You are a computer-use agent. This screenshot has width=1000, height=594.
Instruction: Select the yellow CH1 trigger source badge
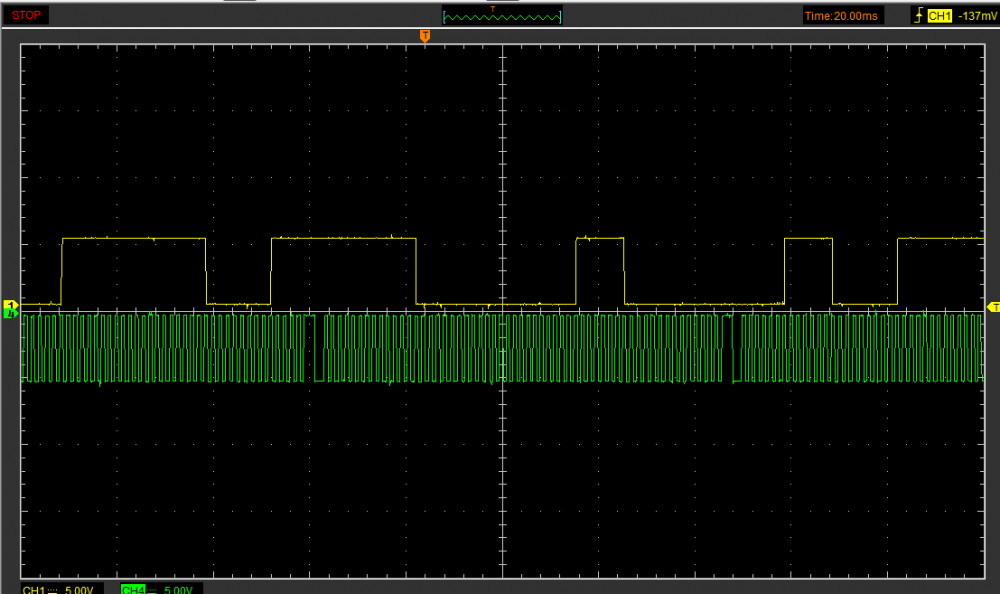pos(939,16)
